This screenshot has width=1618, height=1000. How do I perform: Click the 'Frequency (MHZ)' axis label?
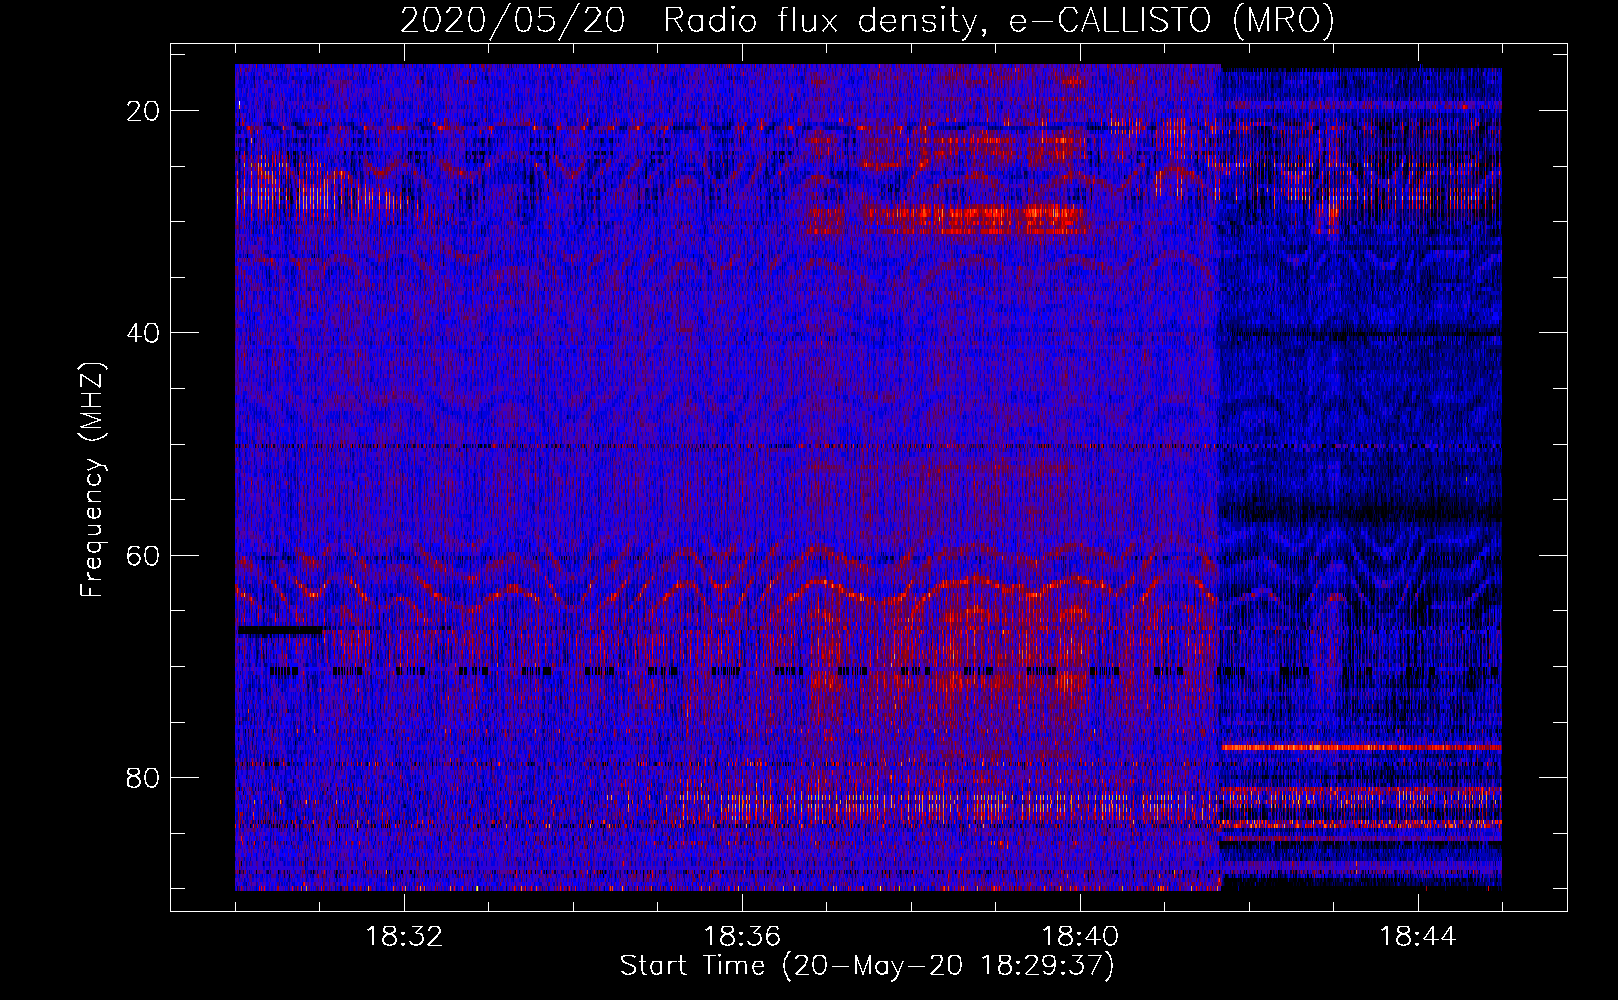click(x=92, y=480)
